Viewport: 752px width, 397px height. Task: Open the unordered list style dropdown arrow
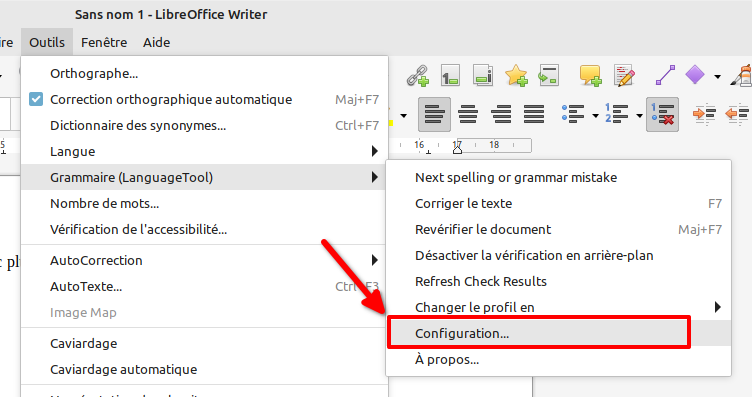(x=595, y=116)
